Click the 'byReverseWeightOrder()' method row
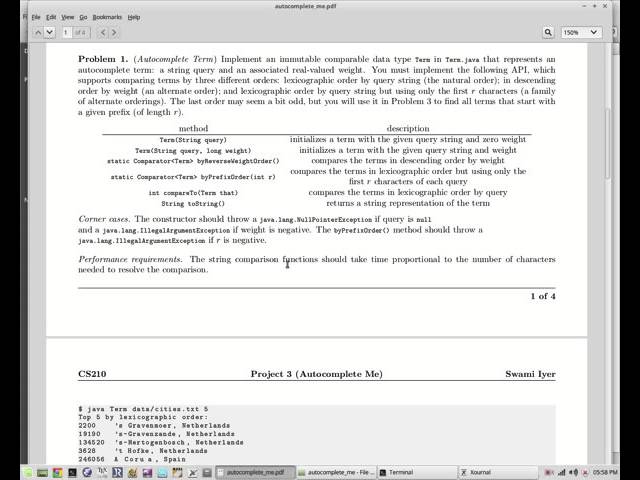This screenshot has height=480, width=640. click(x=193, y=161)
